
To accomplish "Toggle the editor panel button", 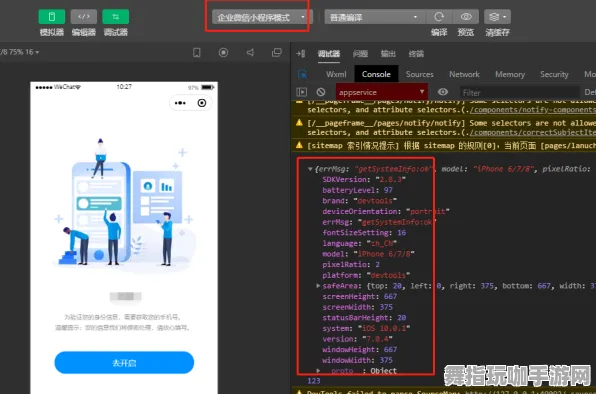I will pyautogui.click(x=84, y=17).
